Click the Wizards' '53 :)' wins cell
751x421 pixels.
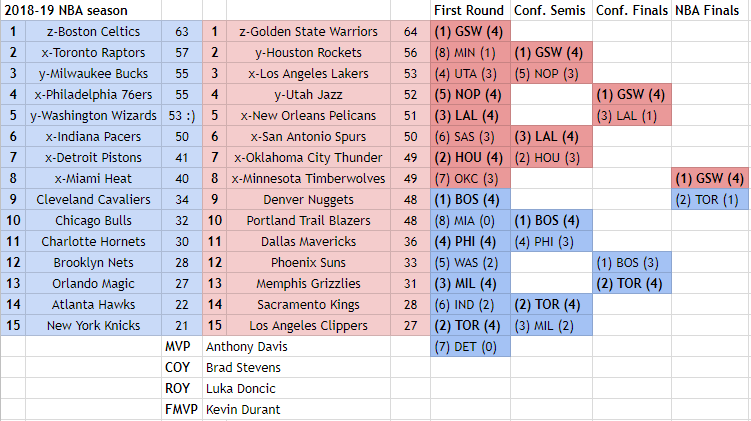181,115
